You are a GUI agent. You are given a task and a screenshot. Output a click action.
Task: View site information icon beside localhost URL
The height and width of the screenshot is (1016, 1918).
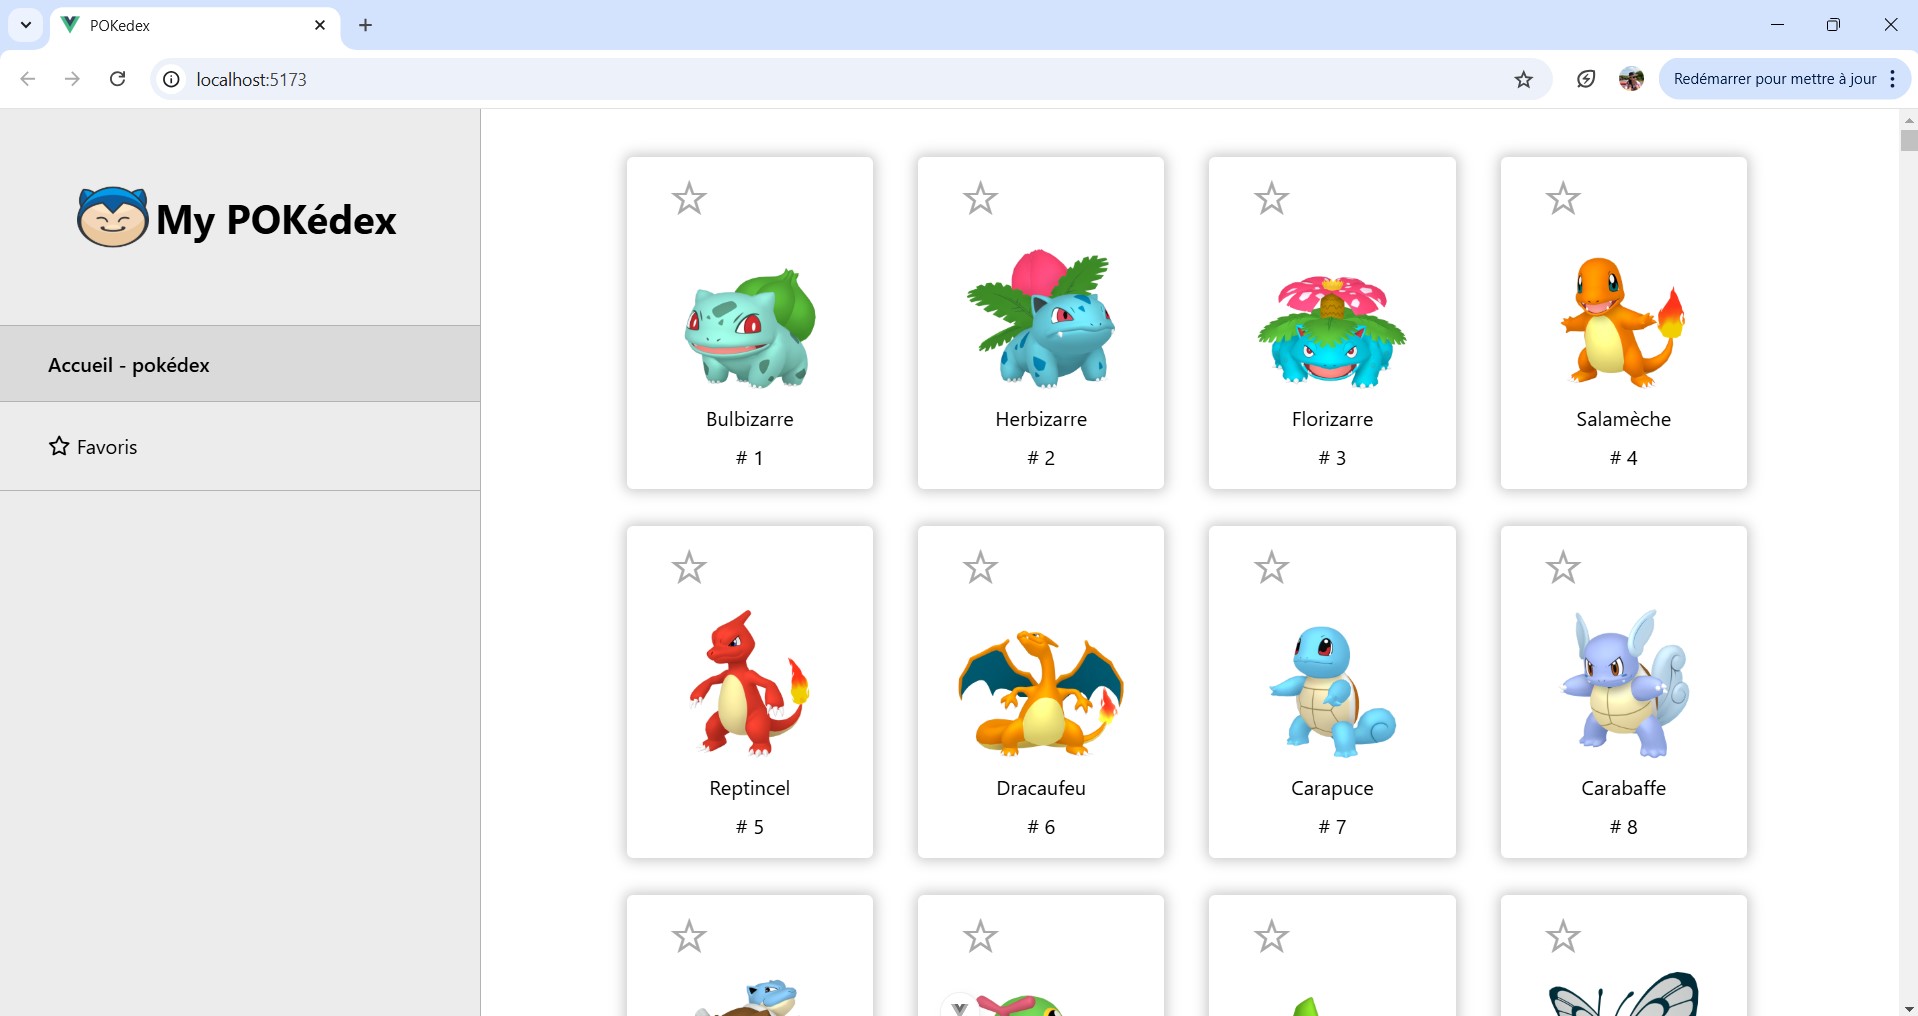(172, 79)
